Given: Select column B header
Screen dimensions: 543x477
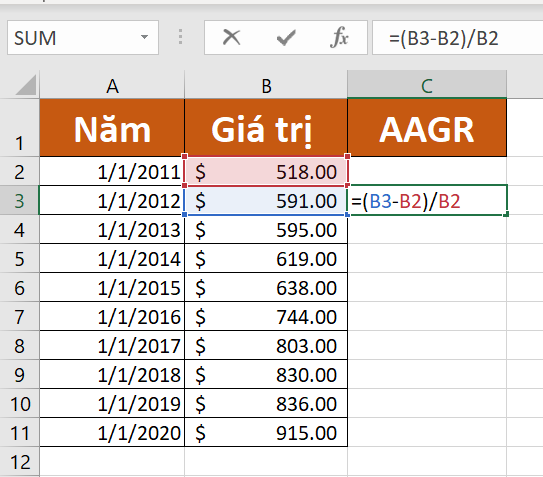Looking at the screenshot, I should coord(266,85).
